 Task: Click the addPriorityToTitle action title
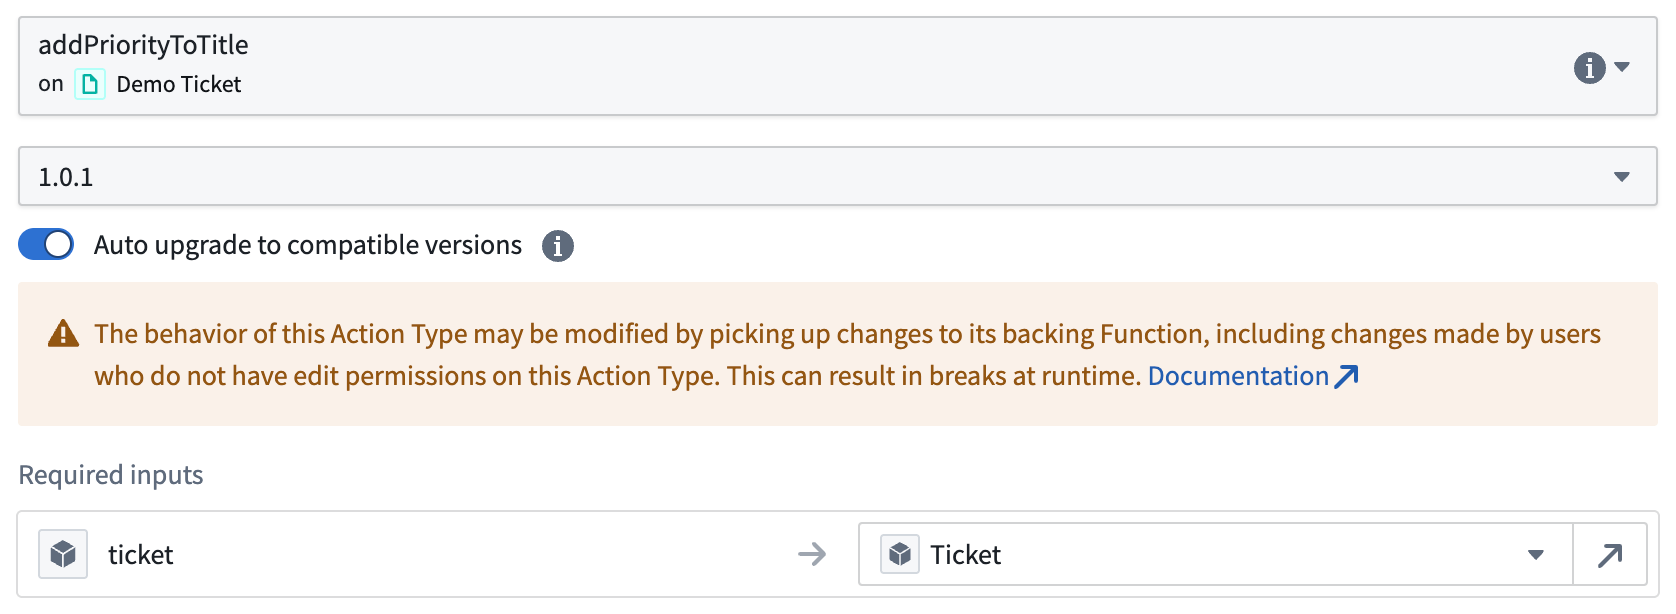(141, 45)
